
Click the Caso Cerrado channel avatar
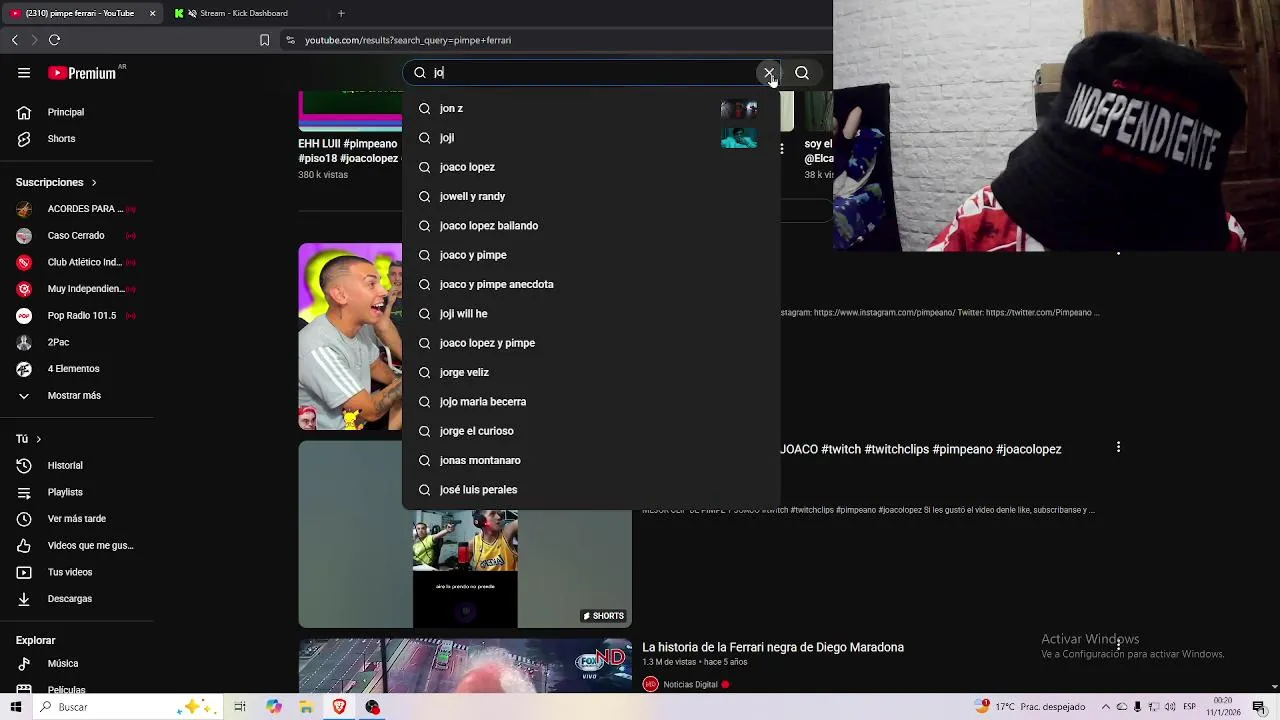coord(24,236)
